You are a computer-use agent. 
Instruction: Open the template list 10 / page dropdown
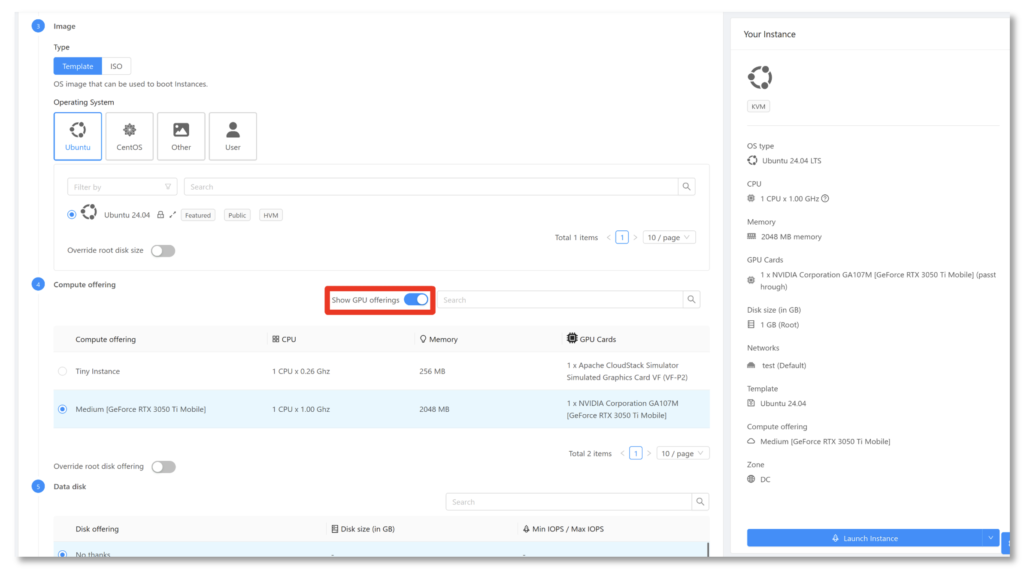click(669, 237)
